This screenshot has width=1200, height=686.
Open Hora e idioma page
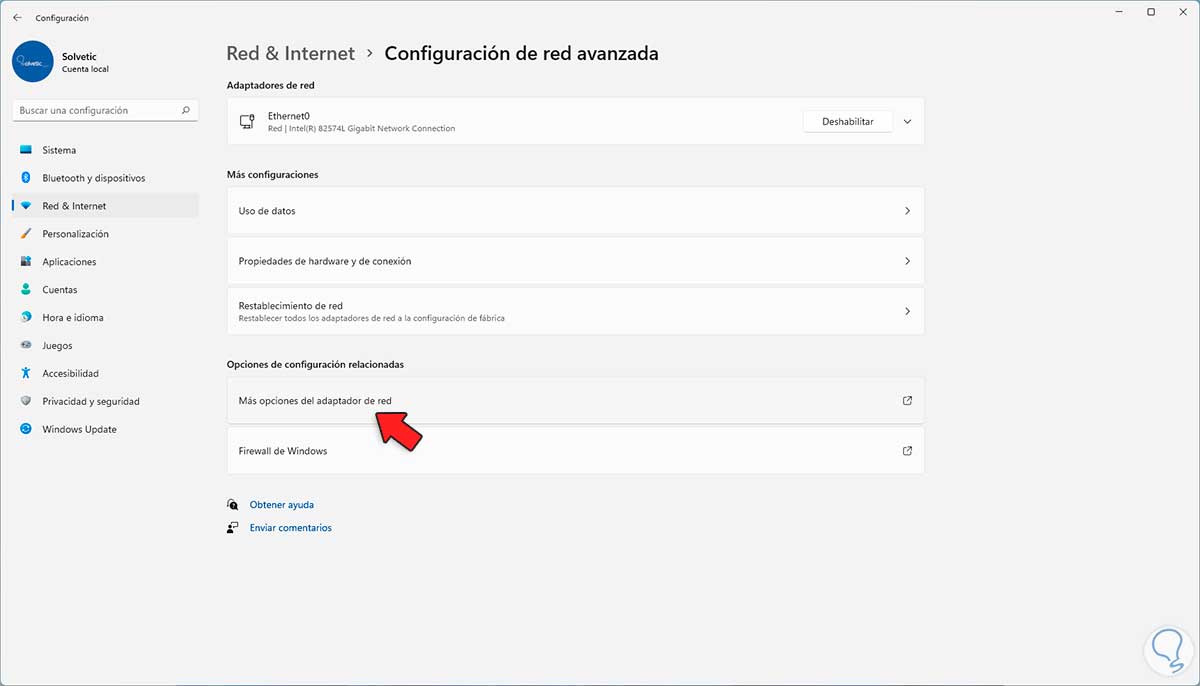tap(106, 318)
